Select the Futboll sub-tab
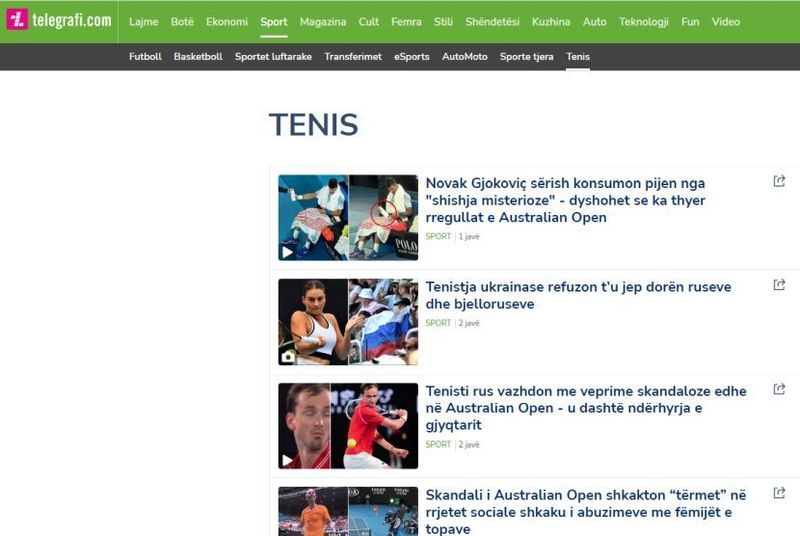800x536 pixels. [x=145, y=57]
